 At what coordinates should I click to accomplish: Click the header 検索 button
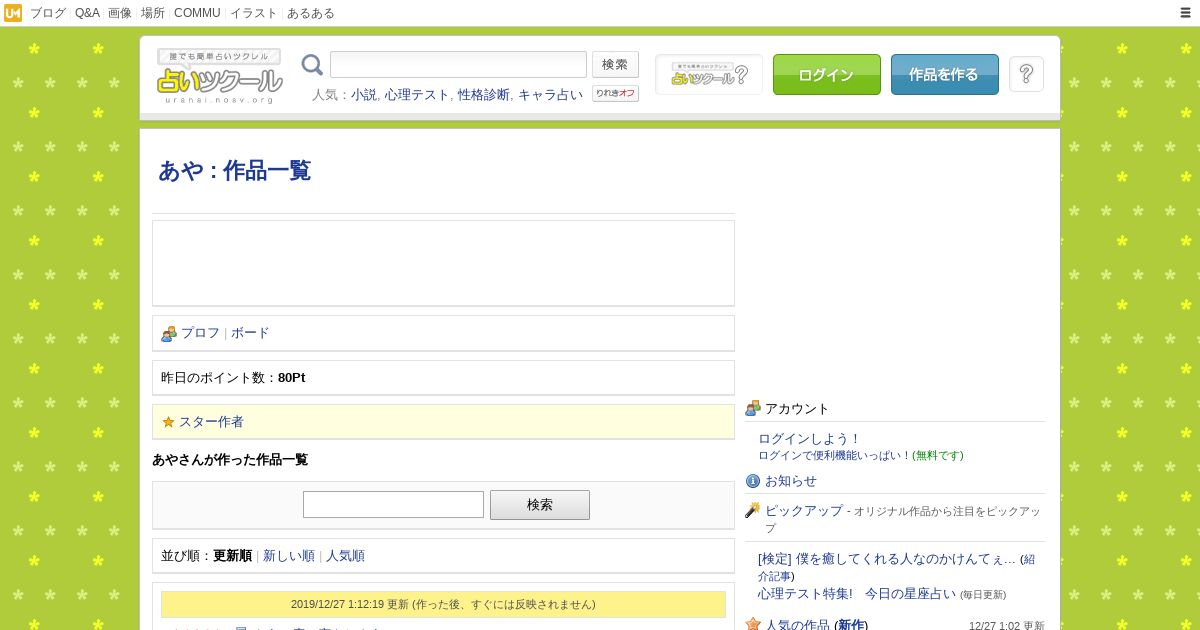click(x=615, y=65)
